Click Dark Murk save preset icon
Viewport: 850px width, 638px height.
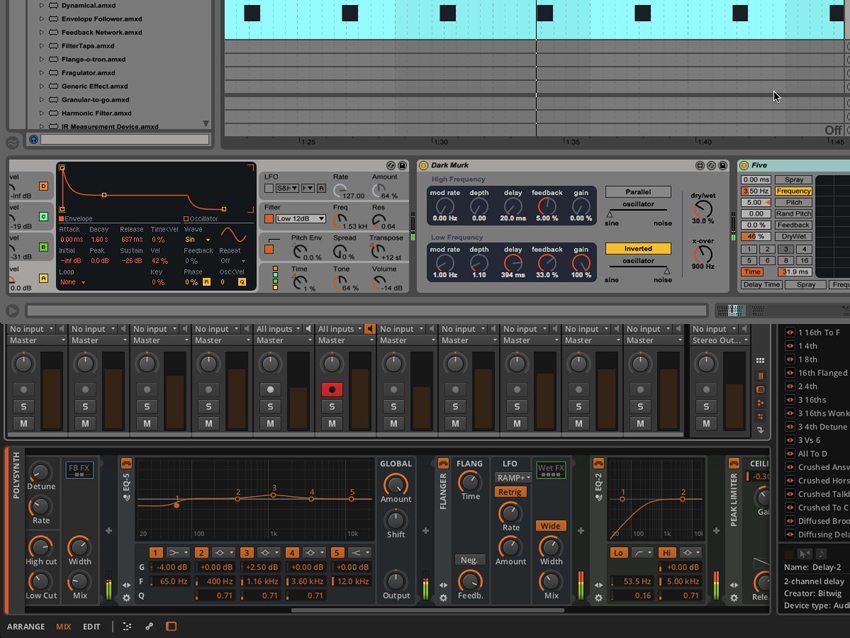[723, 165]
